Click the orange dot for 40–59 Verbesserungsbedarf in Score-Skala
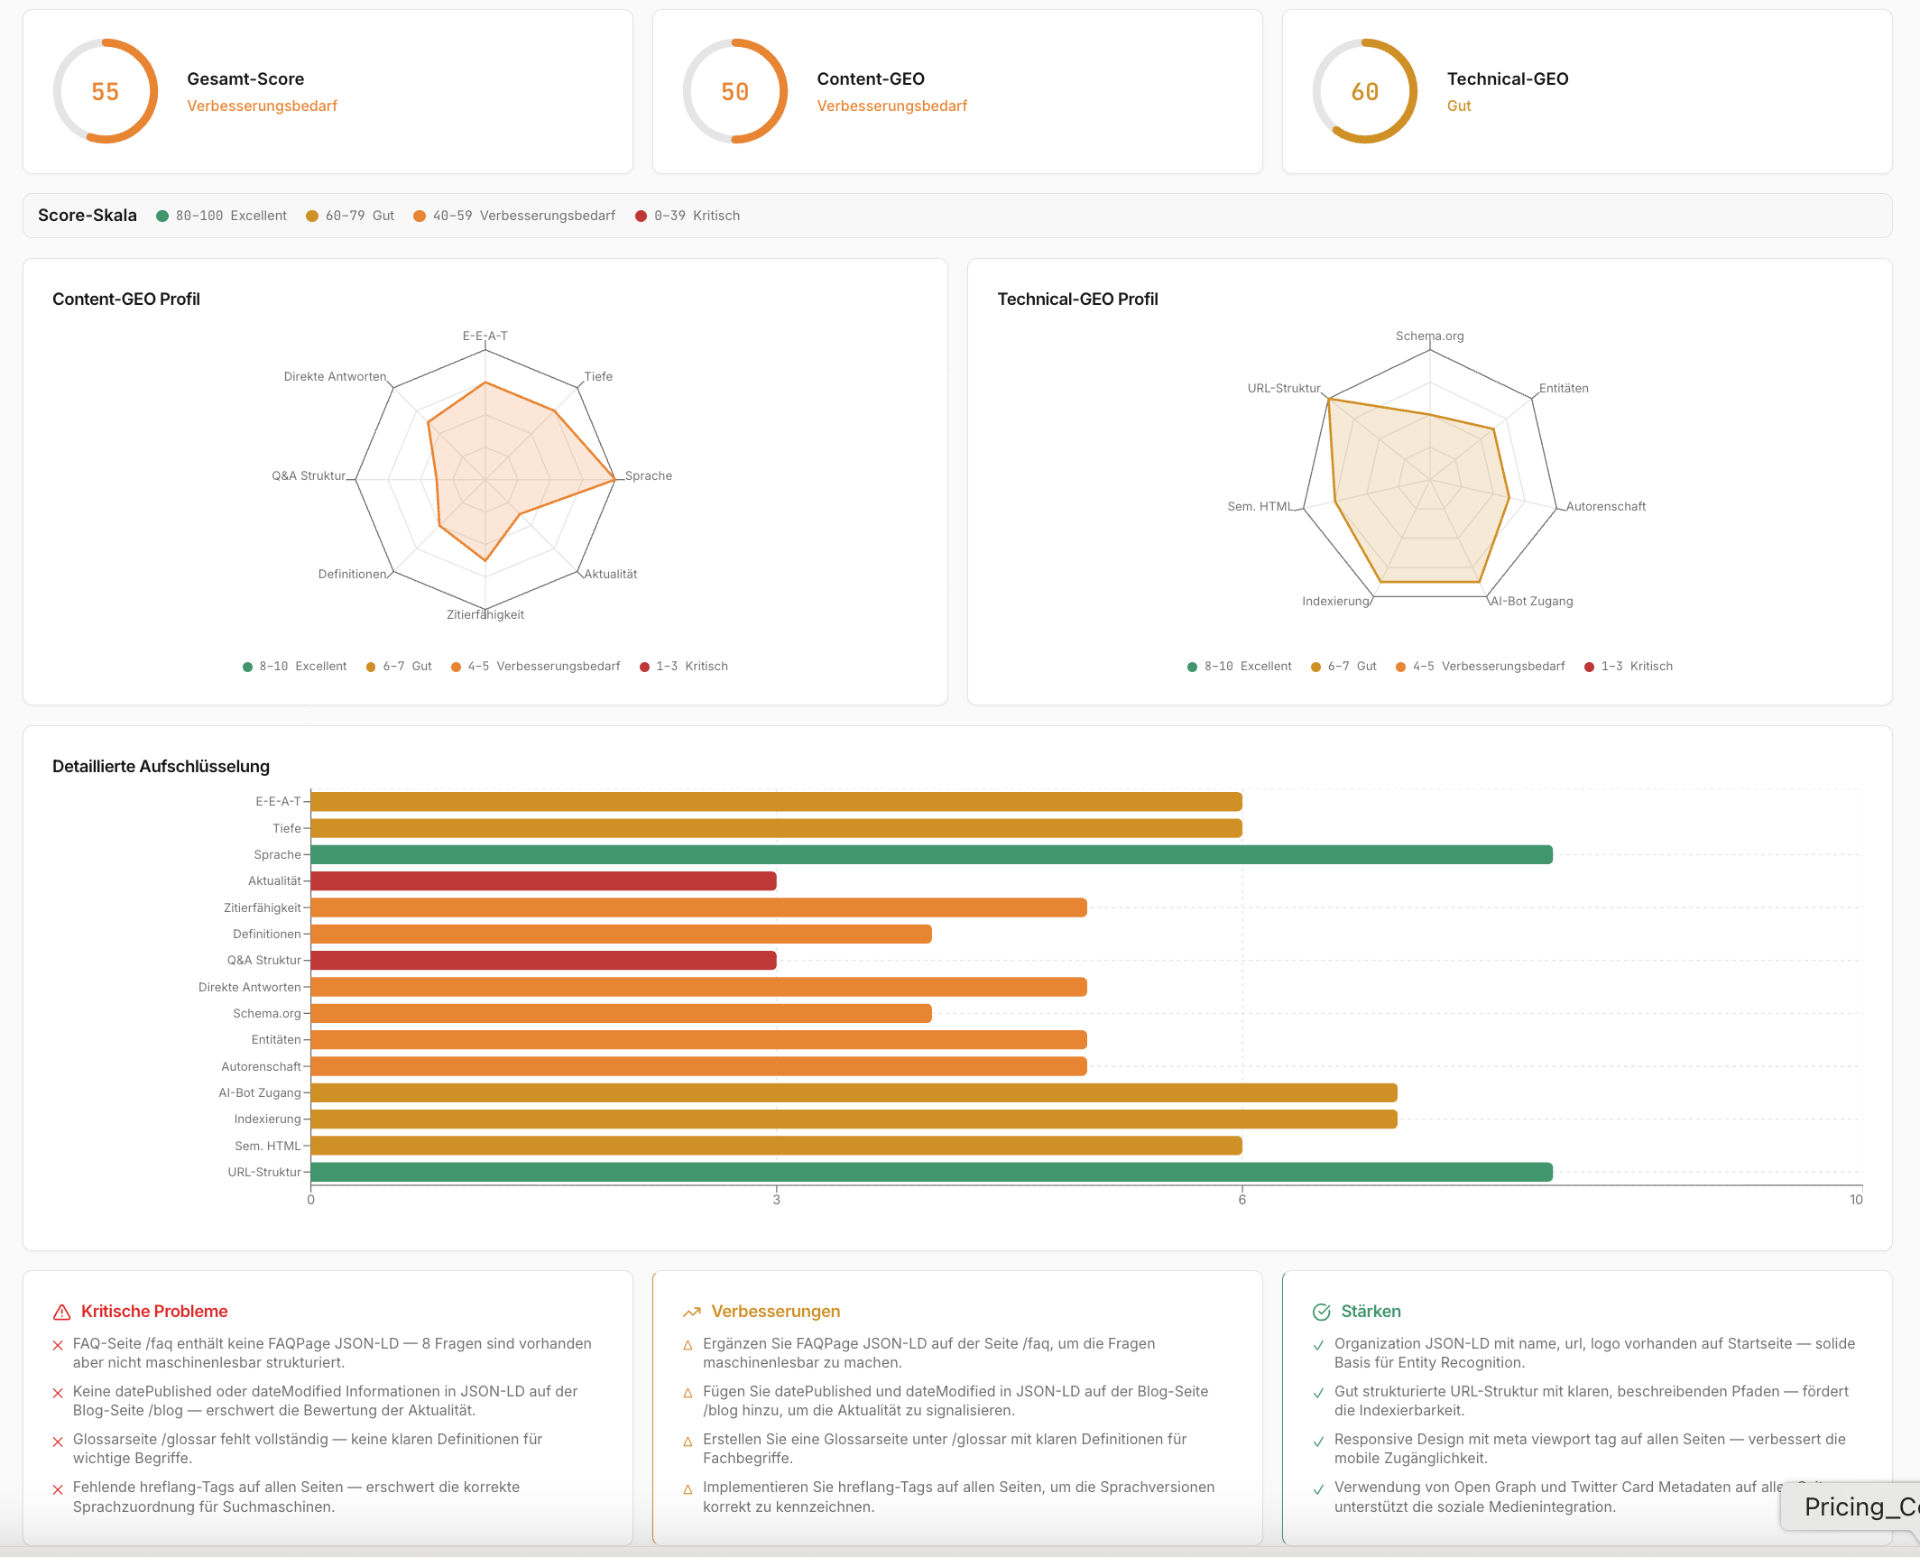This screenshot has width=1920, height=1557. point(420,216)
